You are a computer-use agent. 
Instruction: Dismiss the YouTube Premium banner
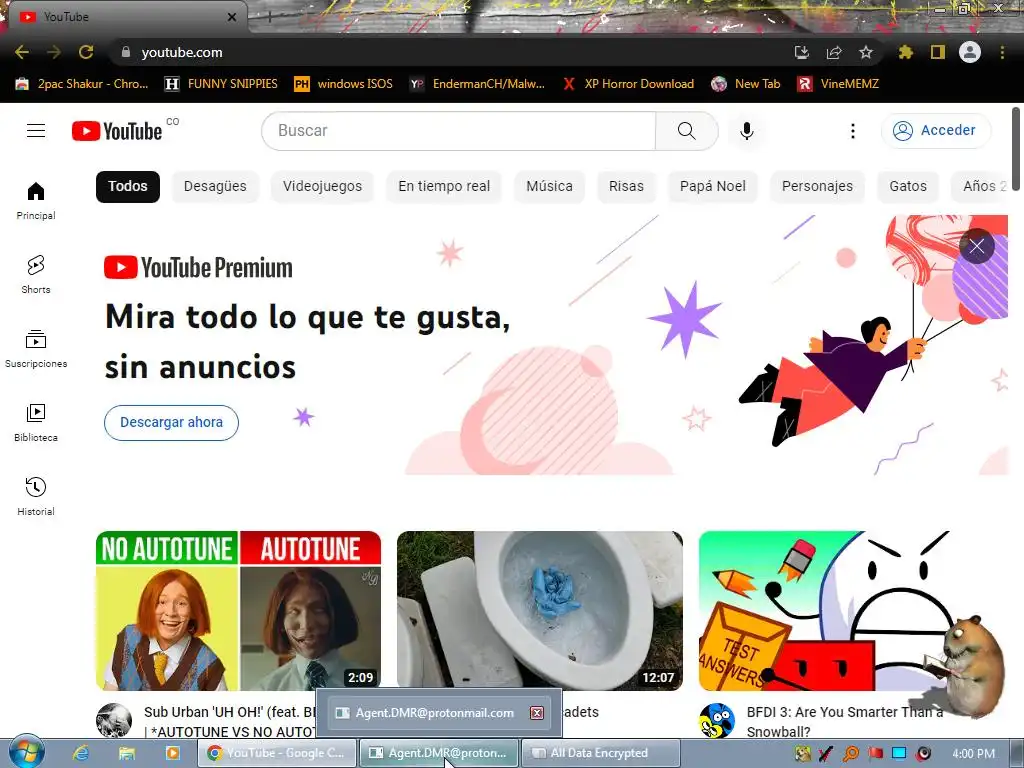[x=976, y=246]
